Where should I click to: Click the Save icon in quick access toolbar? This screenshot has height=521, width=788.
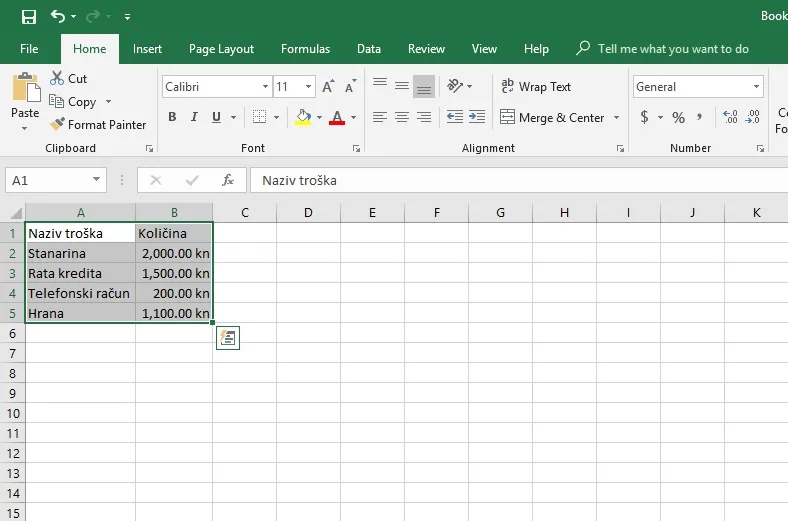coord(29,17)
